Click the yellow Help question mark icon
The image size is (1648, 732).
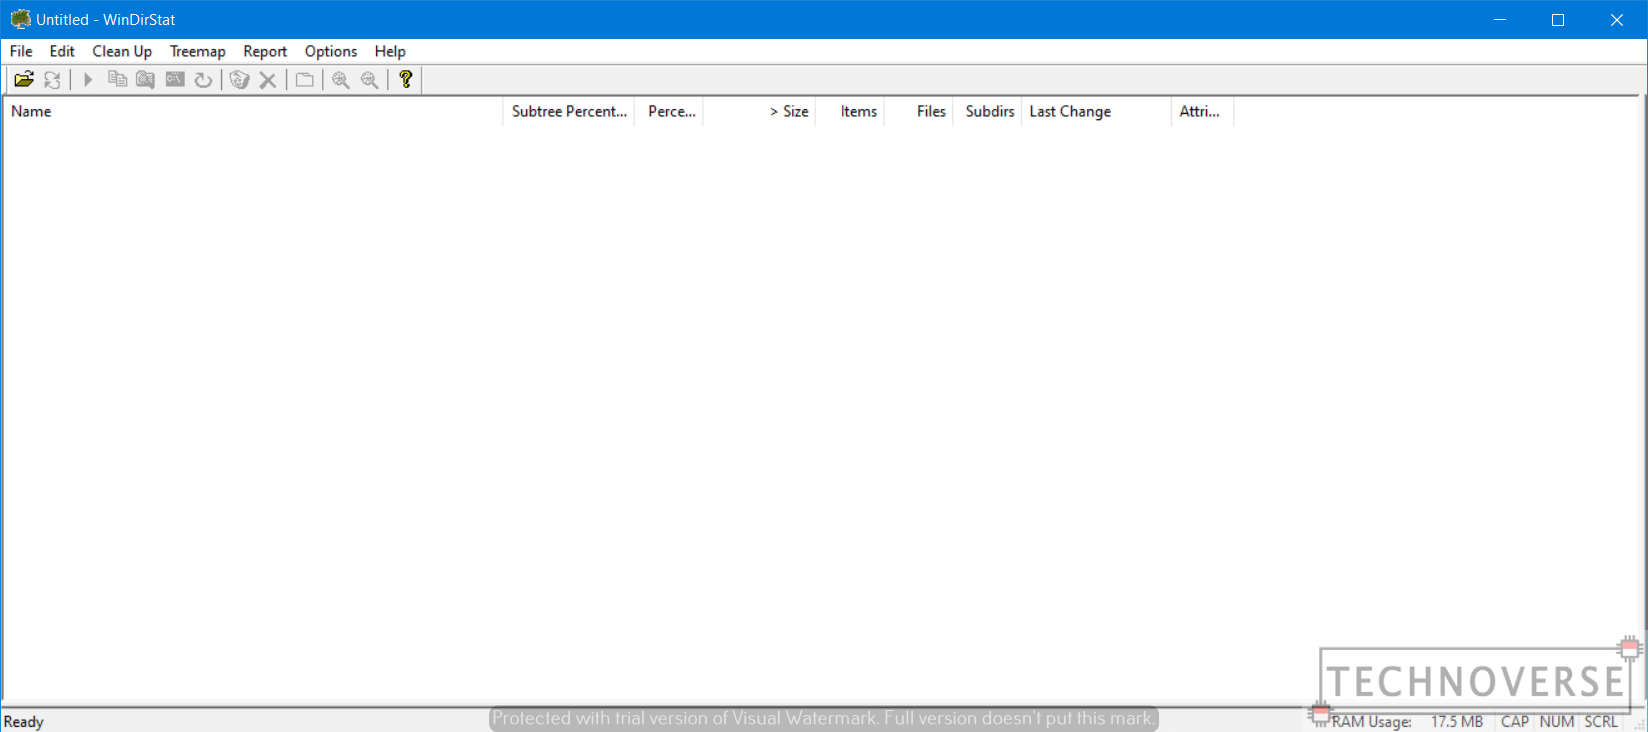[x=406, y=80]
